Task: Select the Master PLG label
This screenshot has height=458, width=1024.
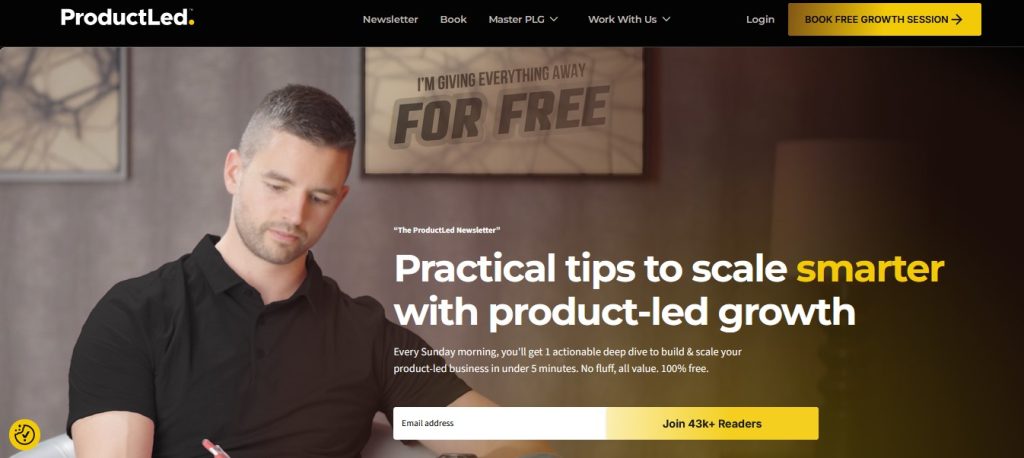Action: pos(516,20)
